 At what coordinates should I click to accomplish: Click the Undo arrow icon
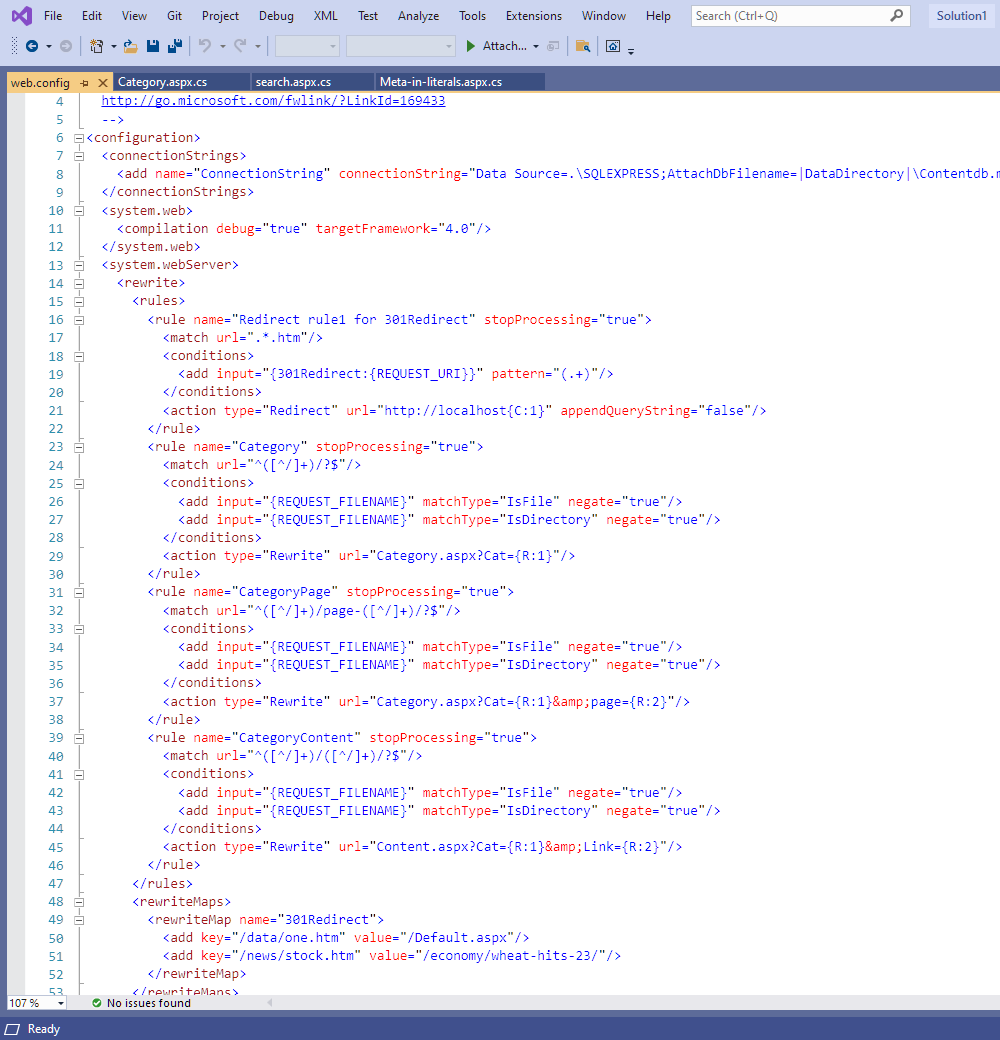point(205,46)
